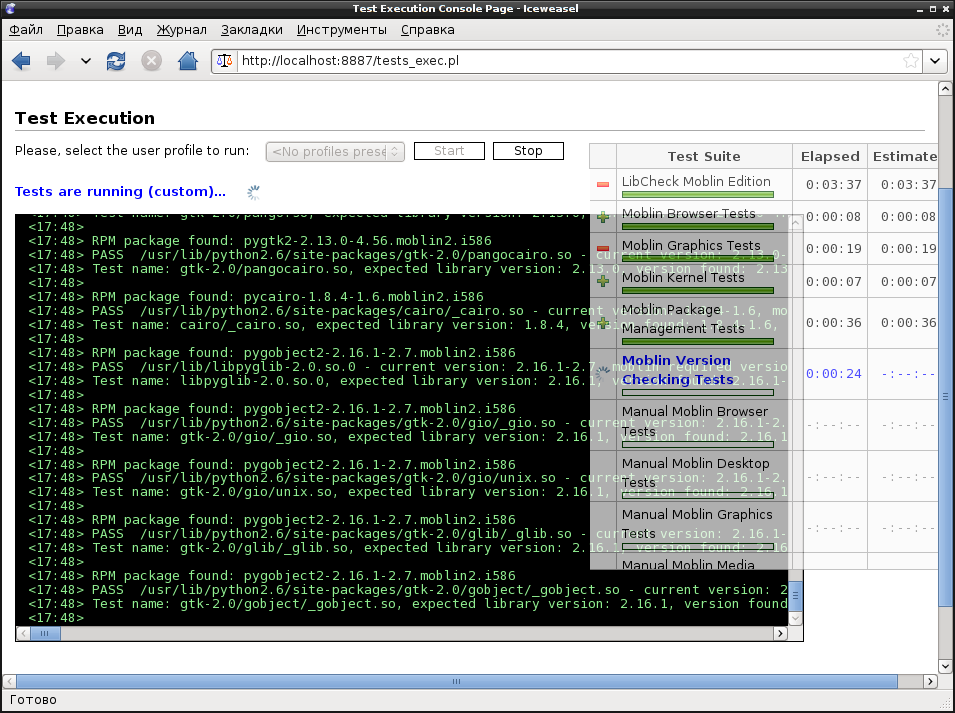The height and width of the screenshot is (713, 955).
Task: Select Moblin Kernel Tests suite name
Action: tap(683, 278)
